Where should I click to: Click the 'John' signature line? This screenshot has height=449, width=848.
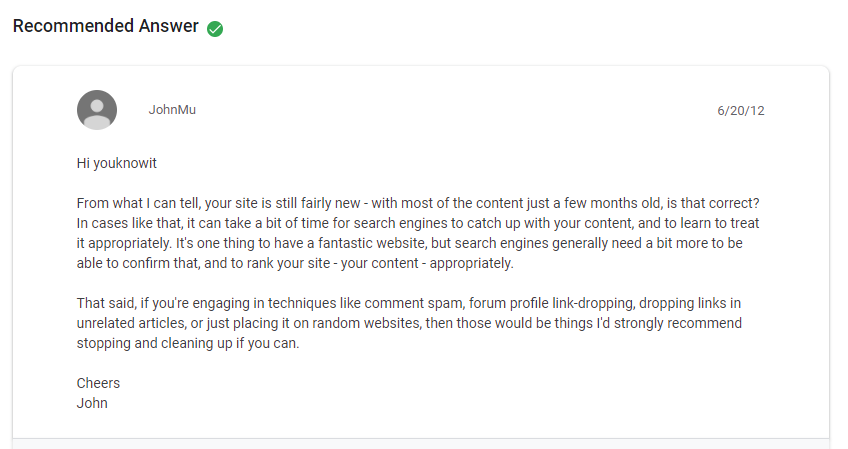click(x=92, y=403)
